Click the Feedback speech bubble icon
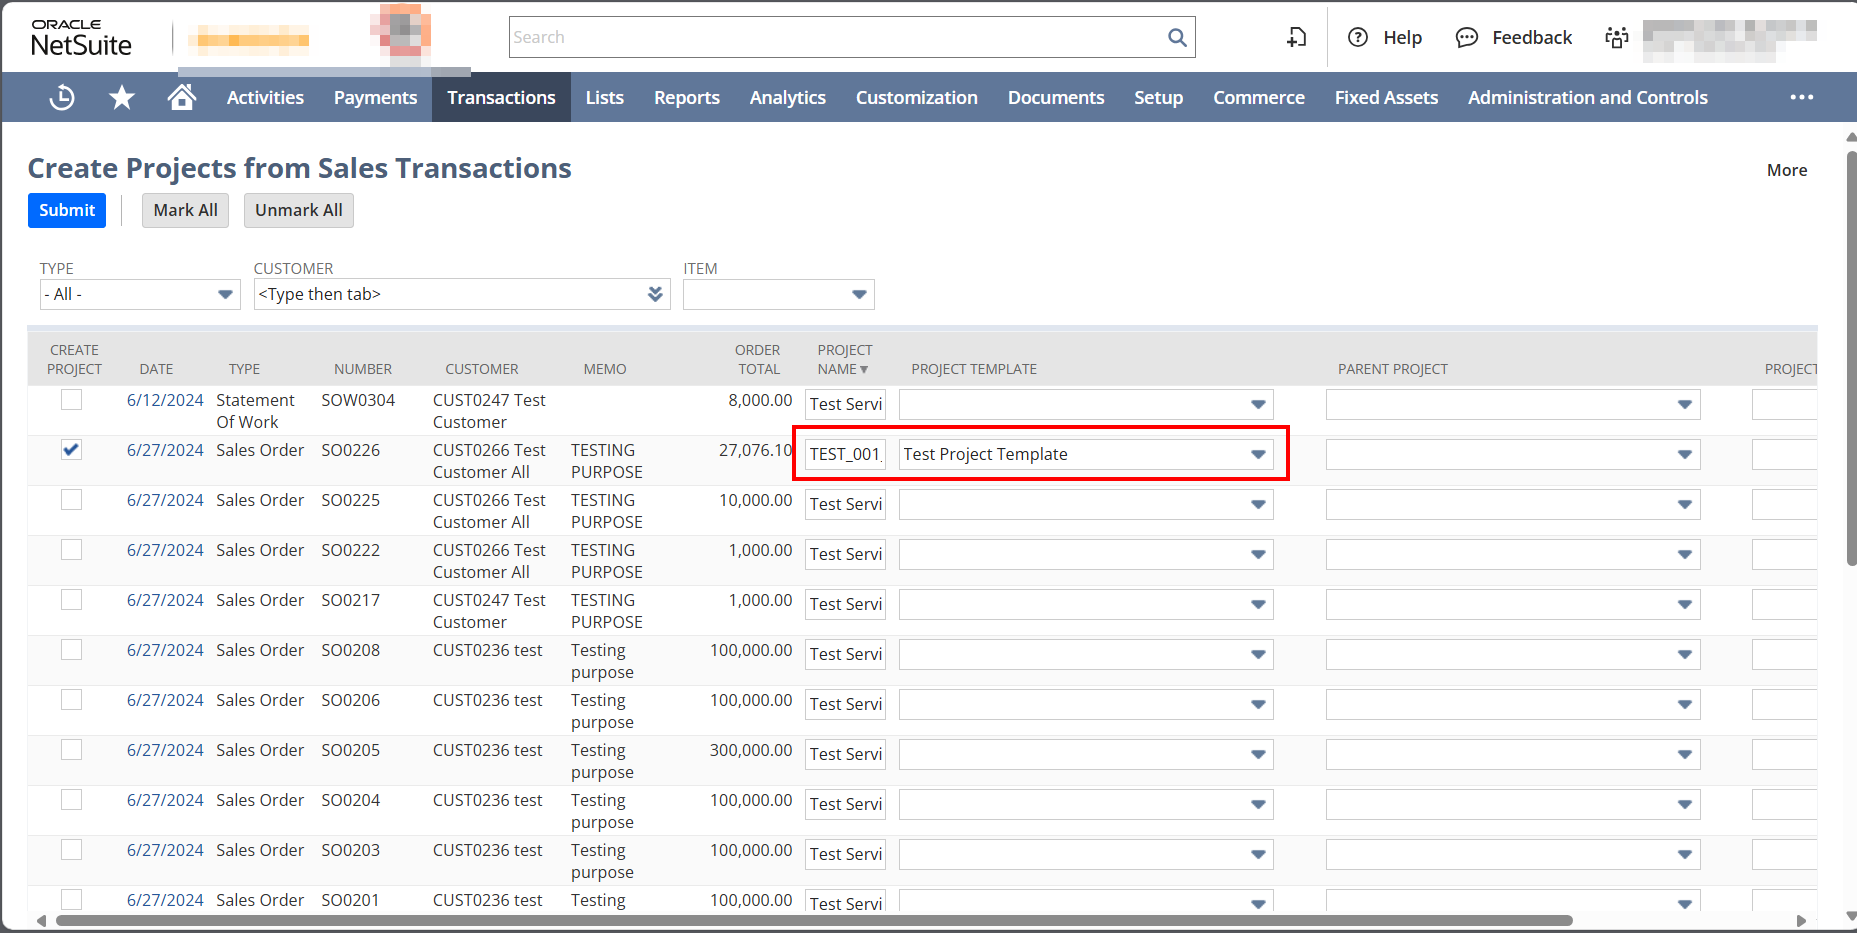Viewport: 1857px width, 933px height. pyautogui.click(x=1466, y=37)
